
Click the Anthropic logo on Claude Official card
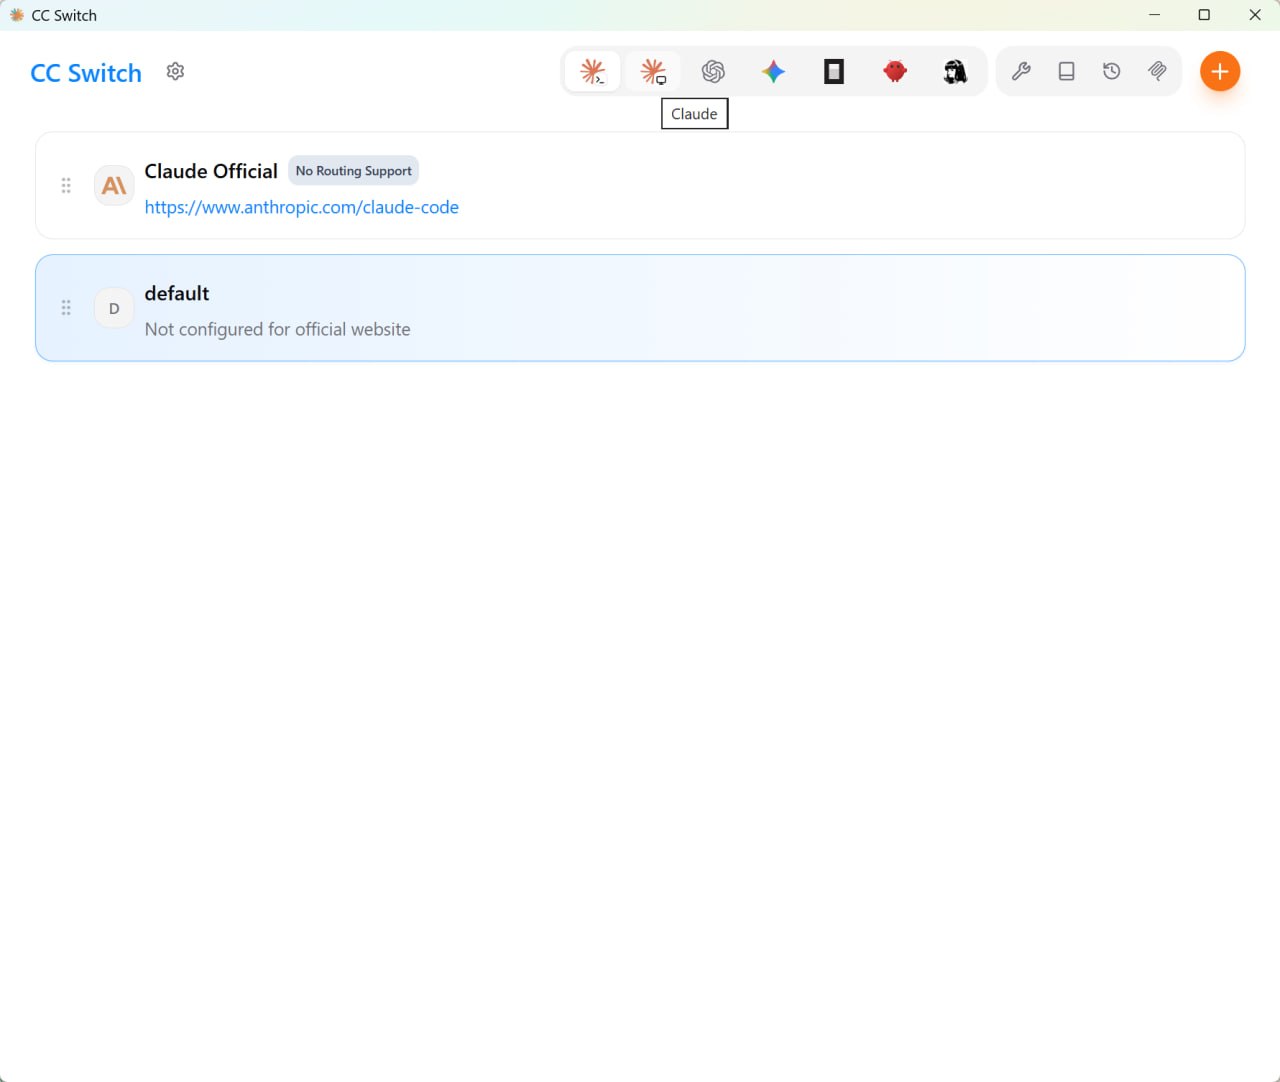click(114, 186)
